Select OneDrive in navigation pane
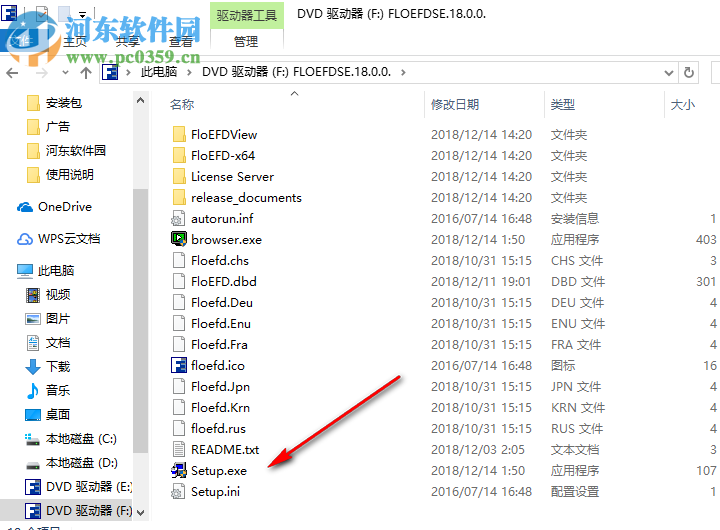 (x=65, y=207)
